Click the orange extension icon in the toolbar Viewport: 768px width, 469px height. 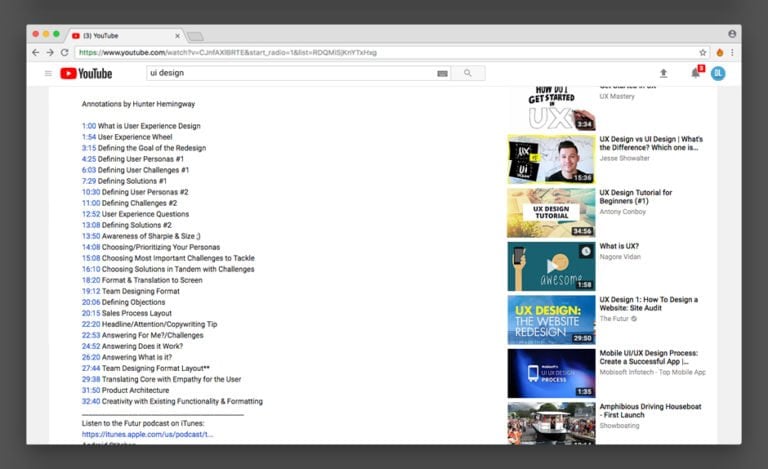click(720, 52)
